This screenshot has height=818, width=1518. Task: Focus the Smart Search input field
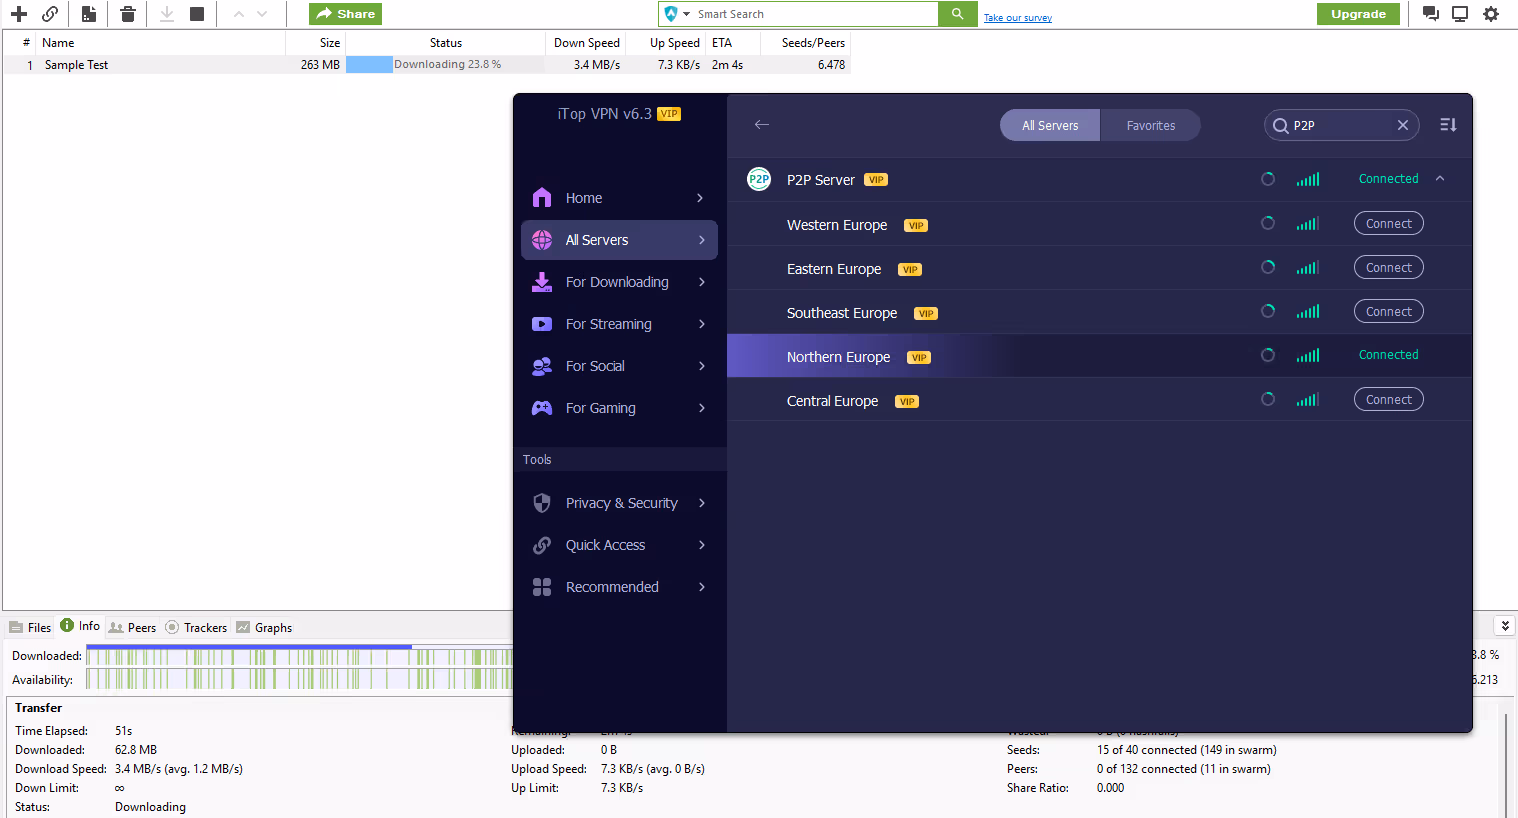click(x=815, y=14)
